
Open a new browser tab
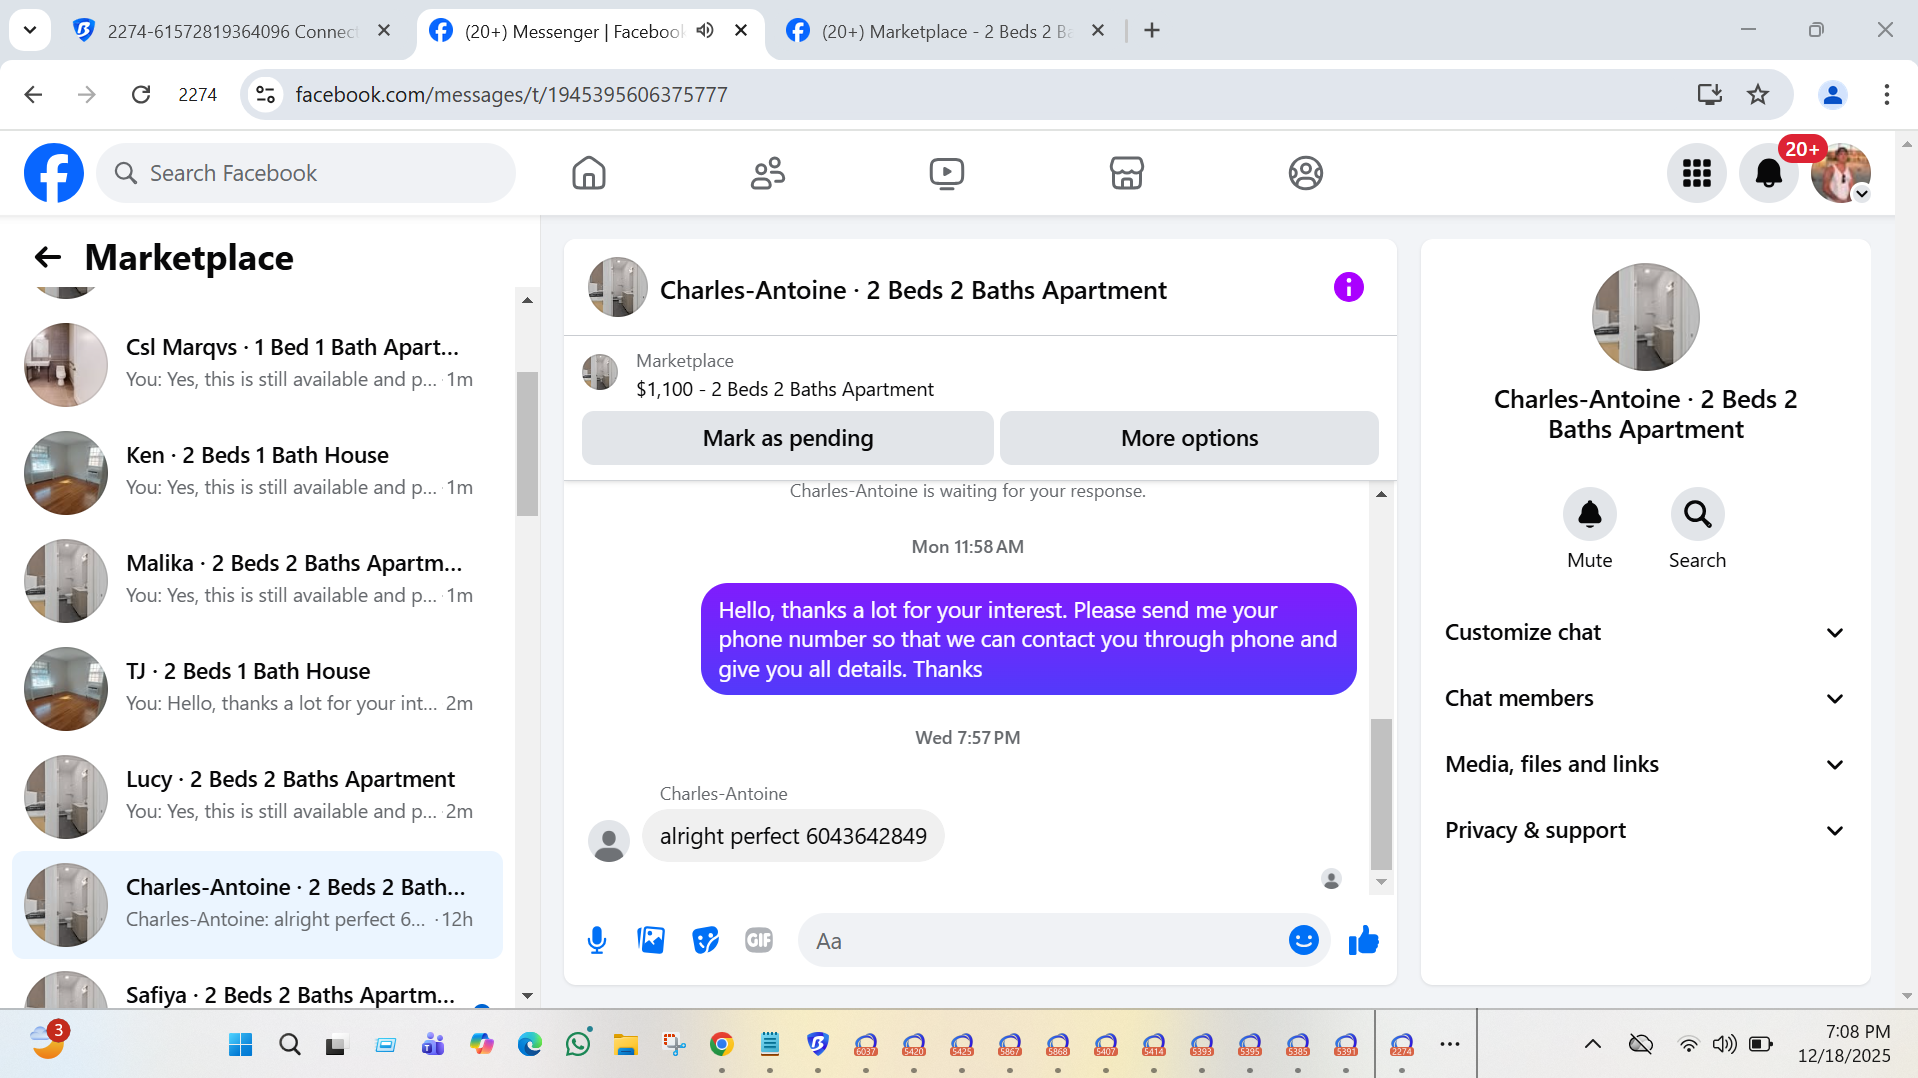1152,30
